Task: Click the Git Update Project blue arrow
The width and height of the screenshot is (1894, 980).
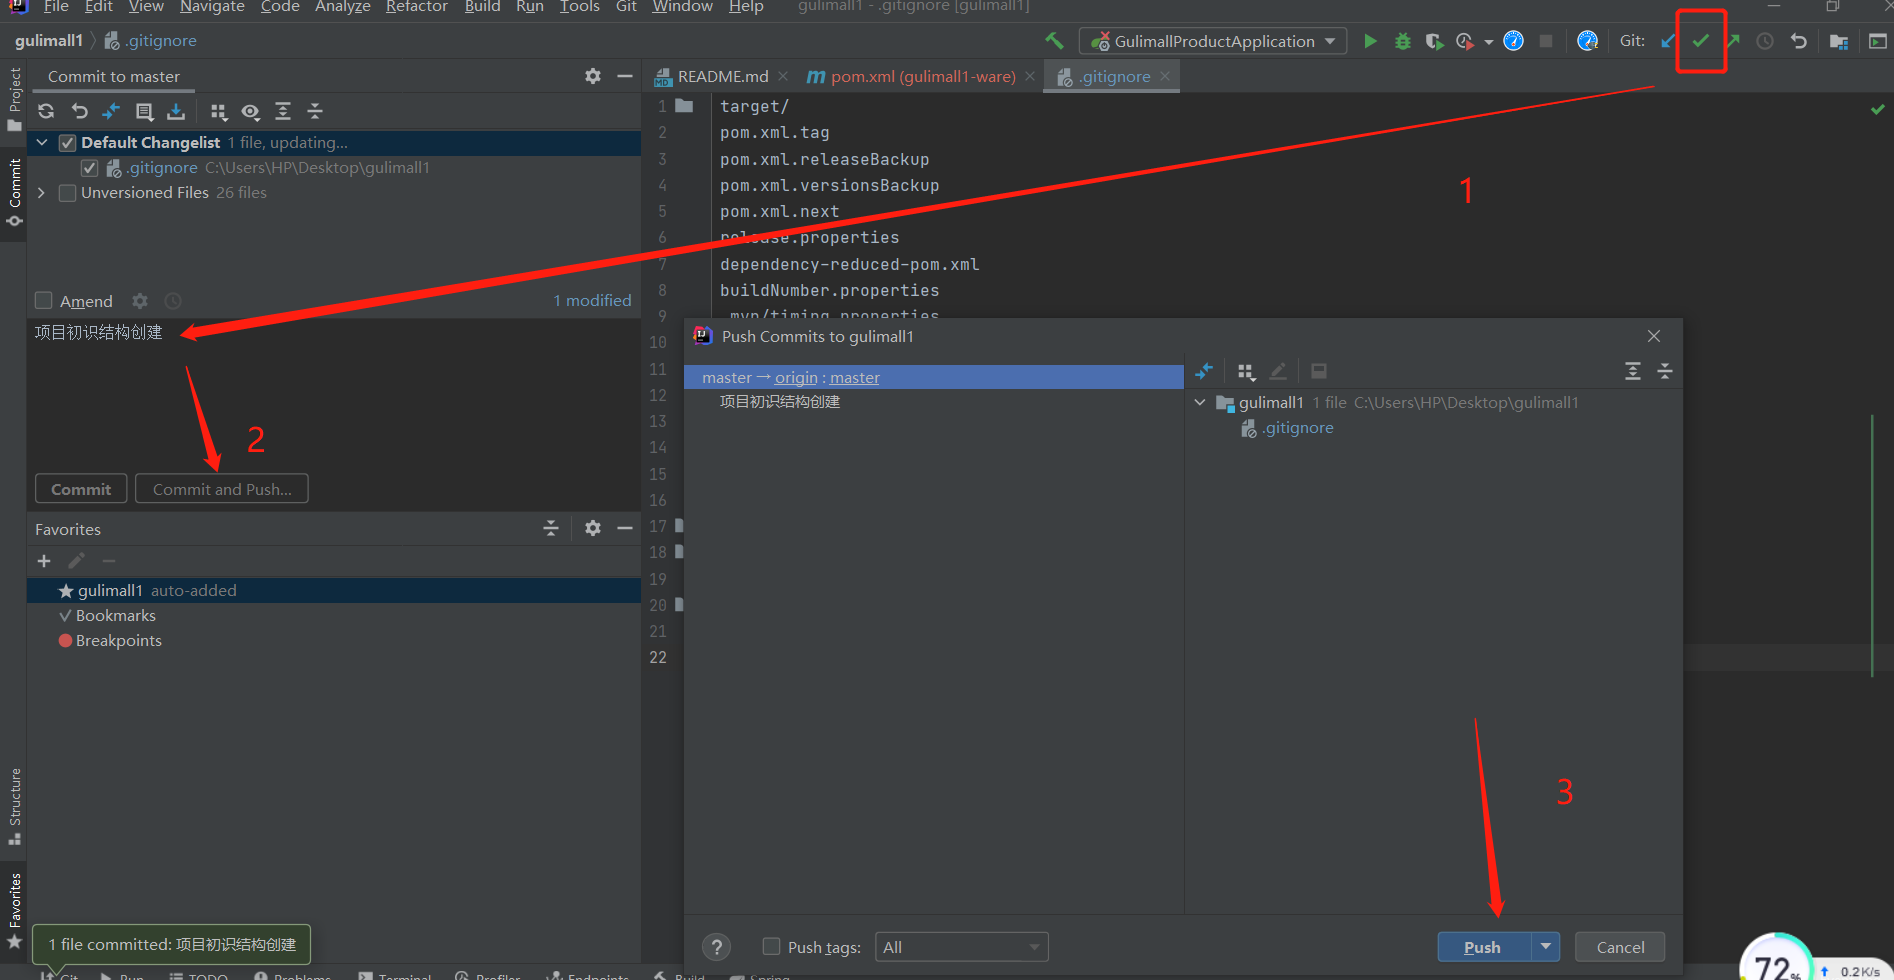Action: 1668,41
